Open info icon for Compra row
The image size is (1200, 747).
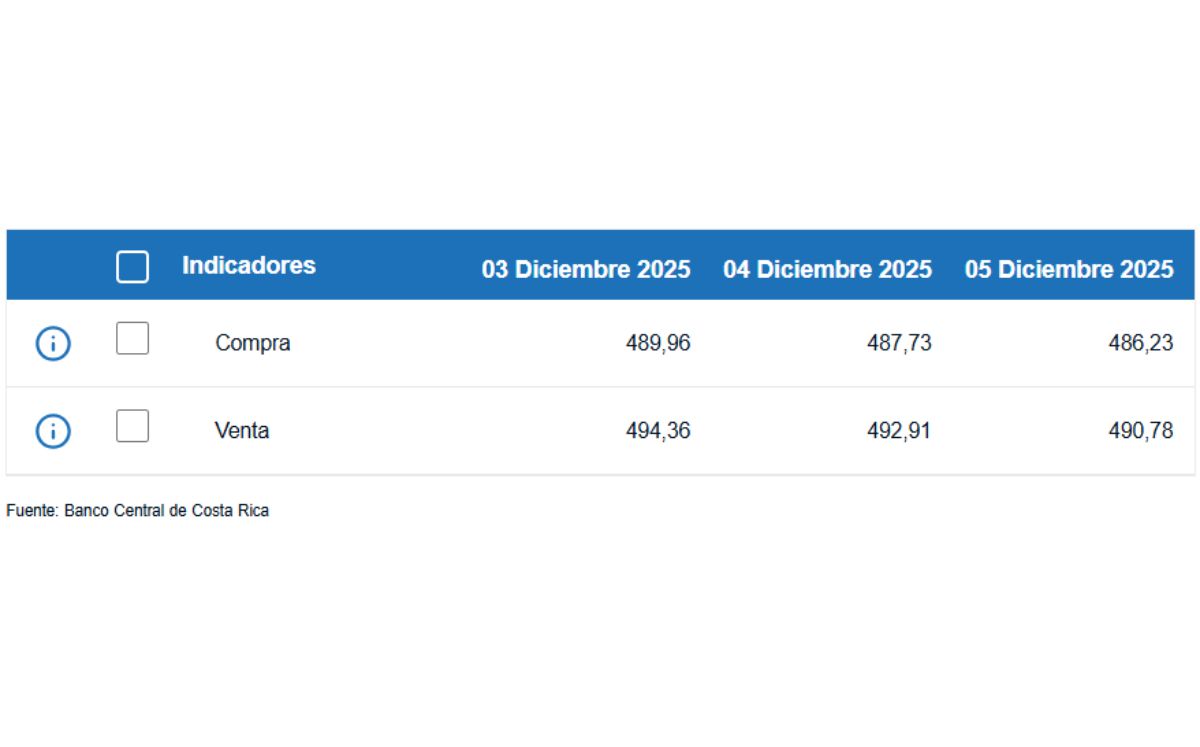coord(53,344)
